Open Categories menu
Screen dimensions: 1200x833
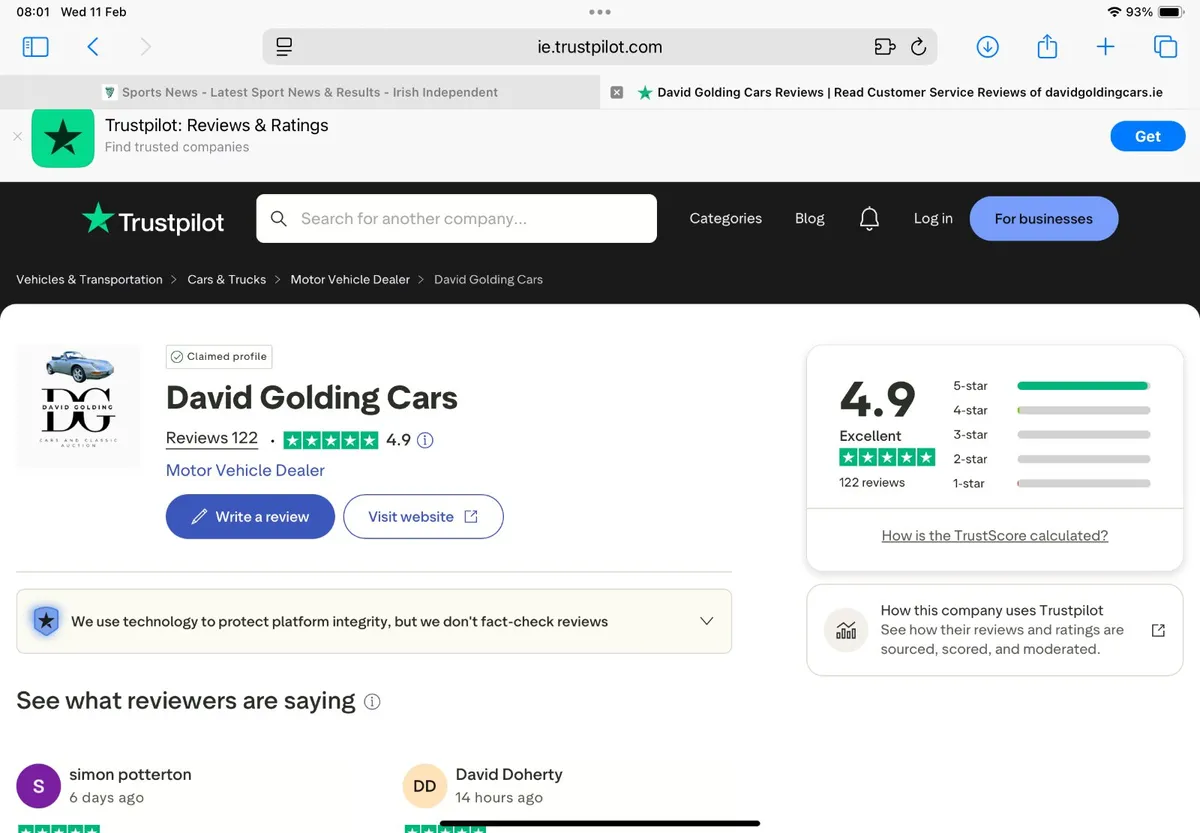725,218
